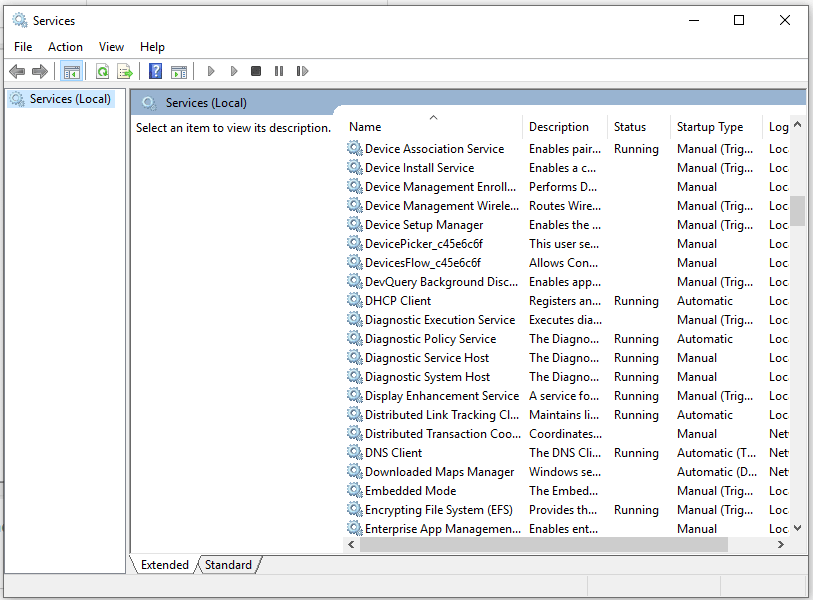Viewport: 813px width, 600px height.
Task: Click Running status of DHCP Client
Action: [636, 301]
